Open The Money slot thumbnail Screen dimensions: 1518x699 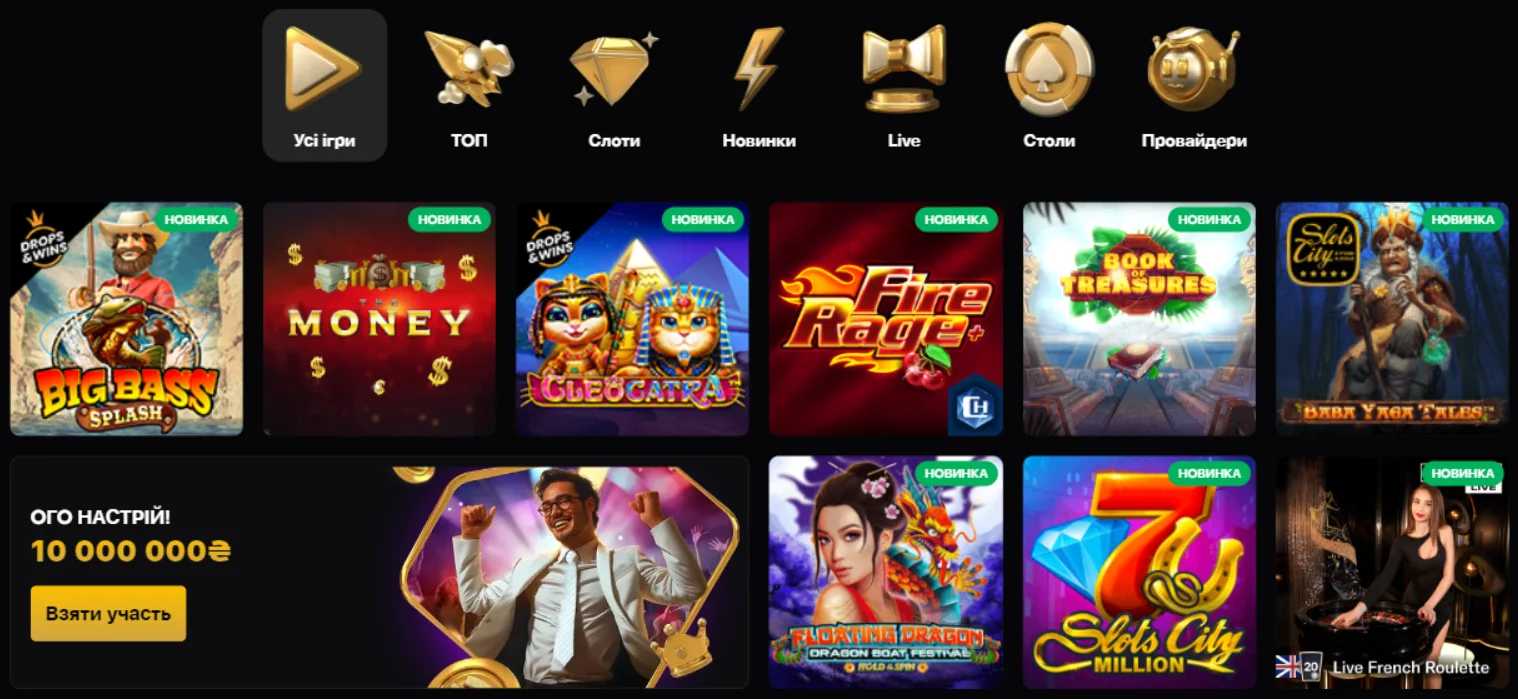[379, 319]
